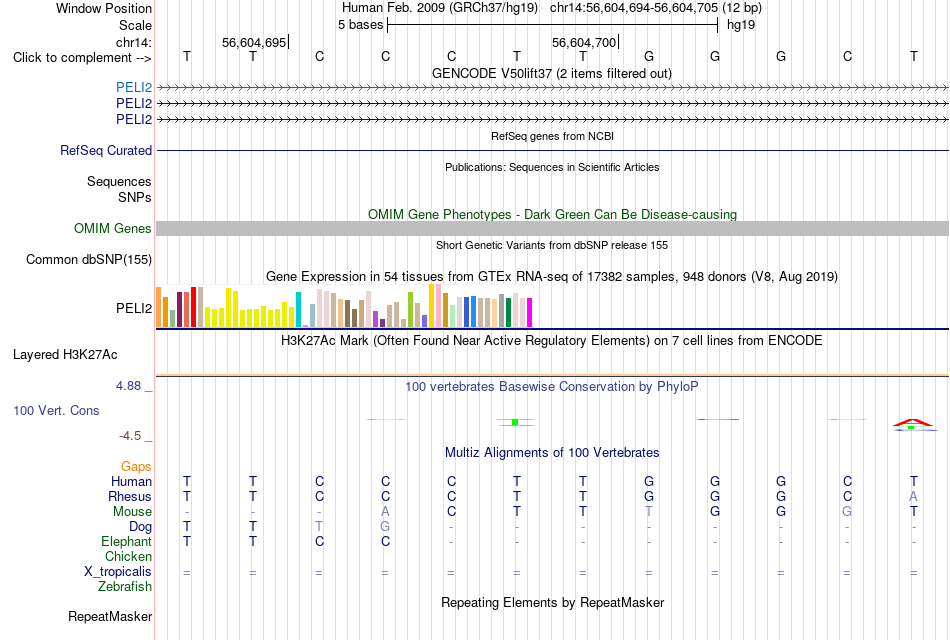Click the H3K27Ac Mark track title

tap(552, 341)
